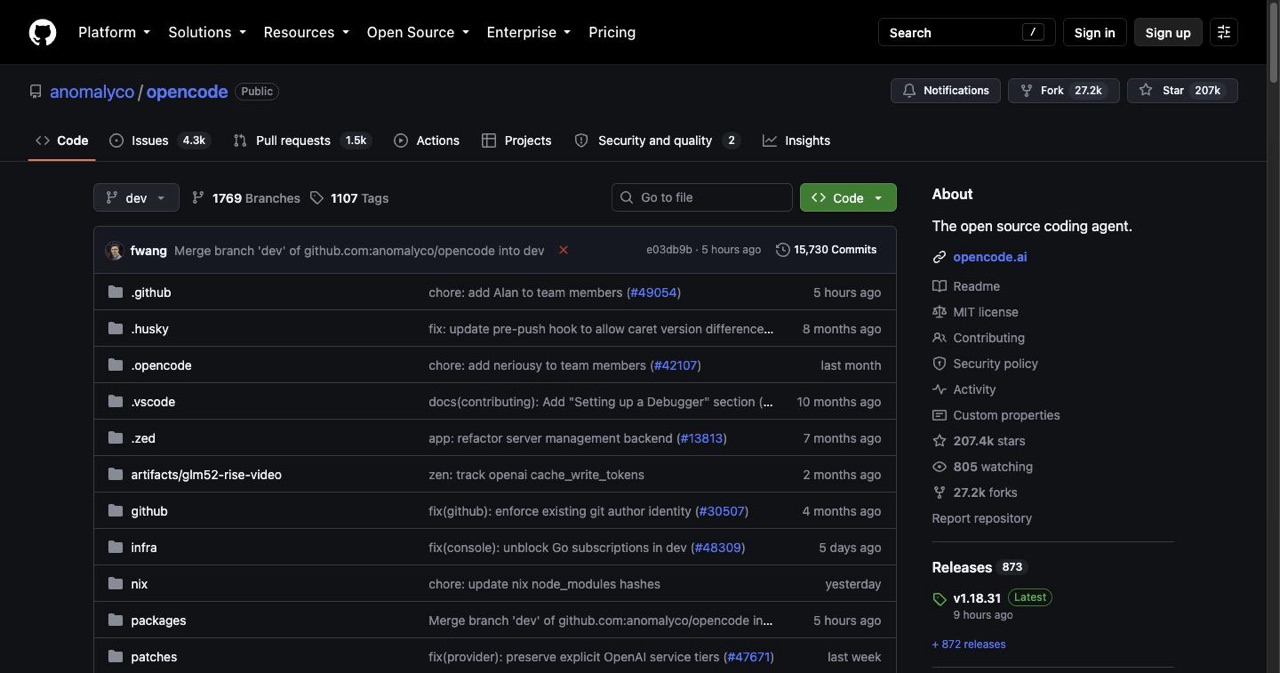Click the fork icon in Fork button
Image resolution: width=1280 pixels, height=673 pixels.
point(1026,90)
